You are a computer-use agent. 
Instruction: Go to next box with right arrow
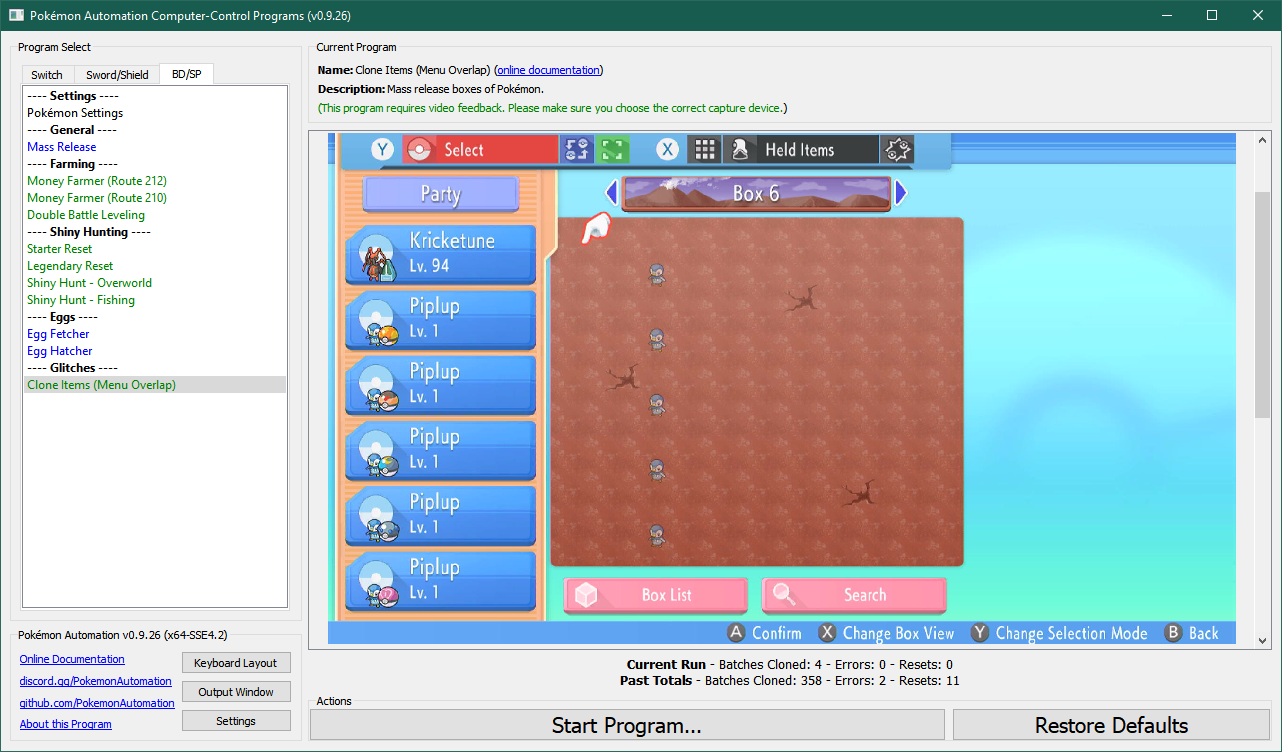[x=901, y=192]
